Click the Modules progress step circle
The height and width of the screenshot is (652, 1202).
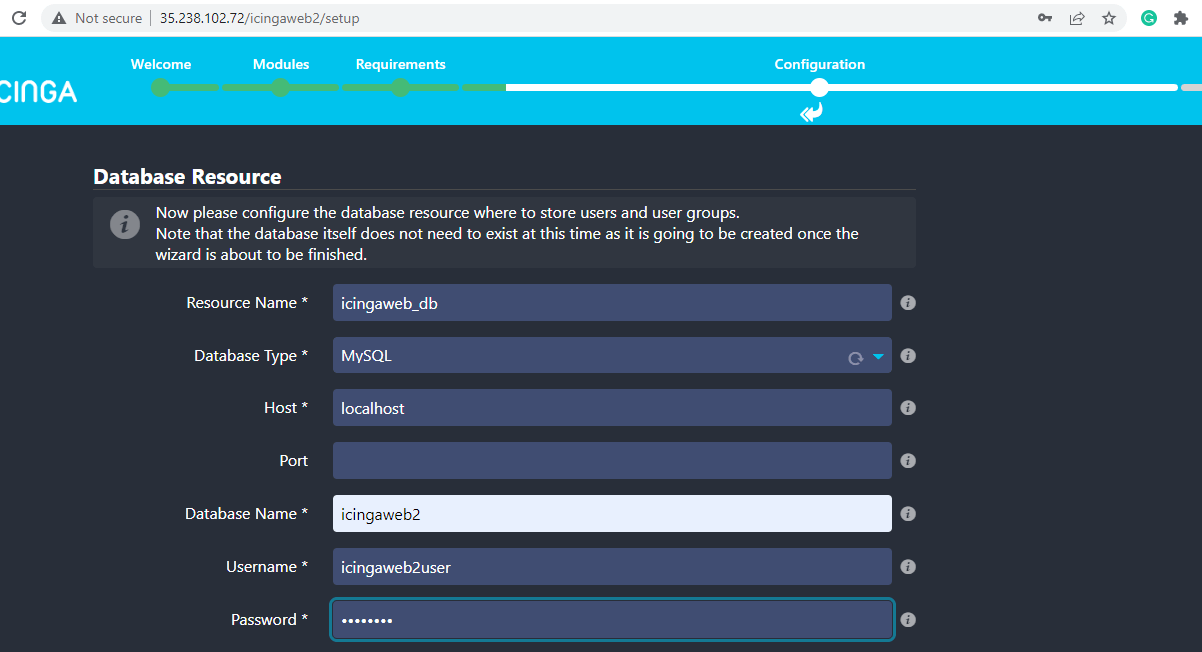281,88
